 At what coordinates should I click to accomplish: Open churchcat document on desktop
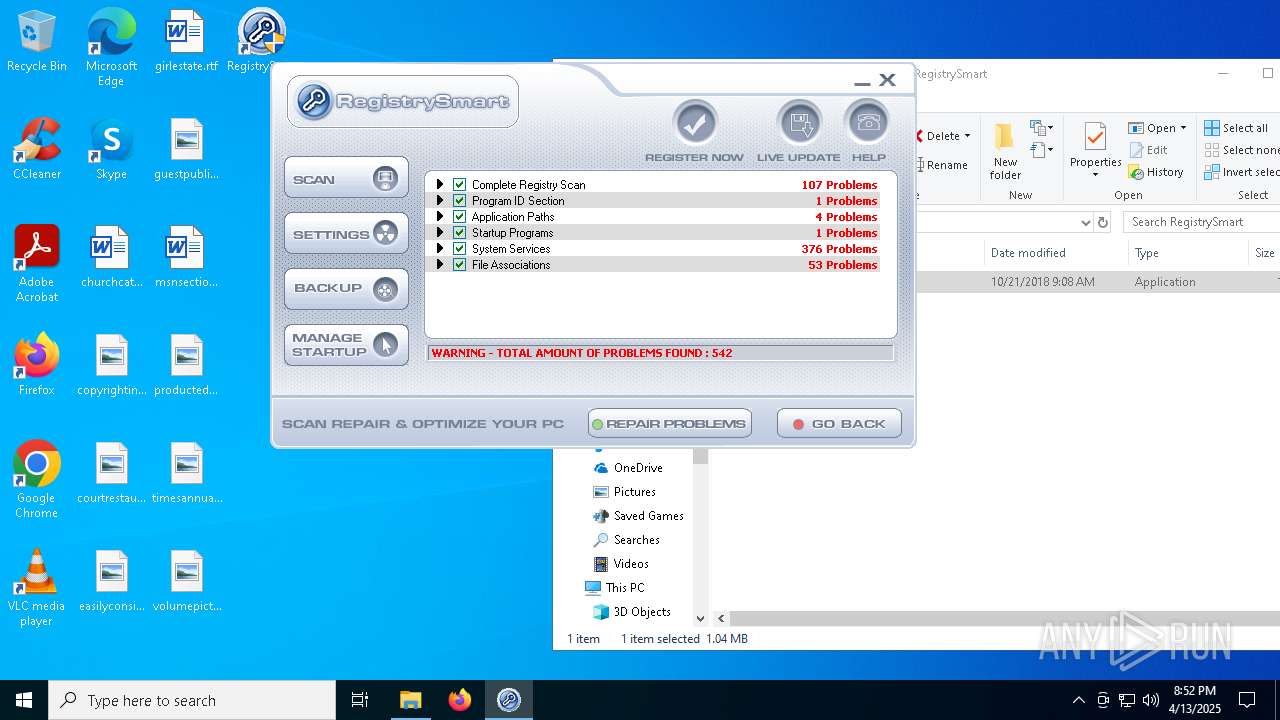(x=111, y=257)
